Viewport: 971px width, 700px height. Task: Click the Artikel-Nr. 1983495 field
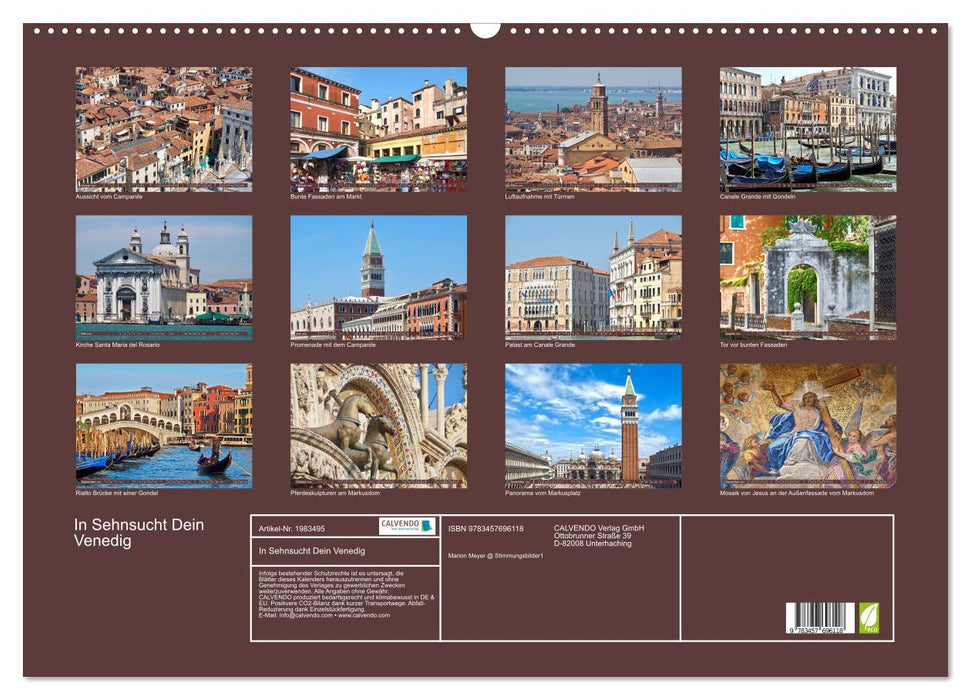coord(292,528)
